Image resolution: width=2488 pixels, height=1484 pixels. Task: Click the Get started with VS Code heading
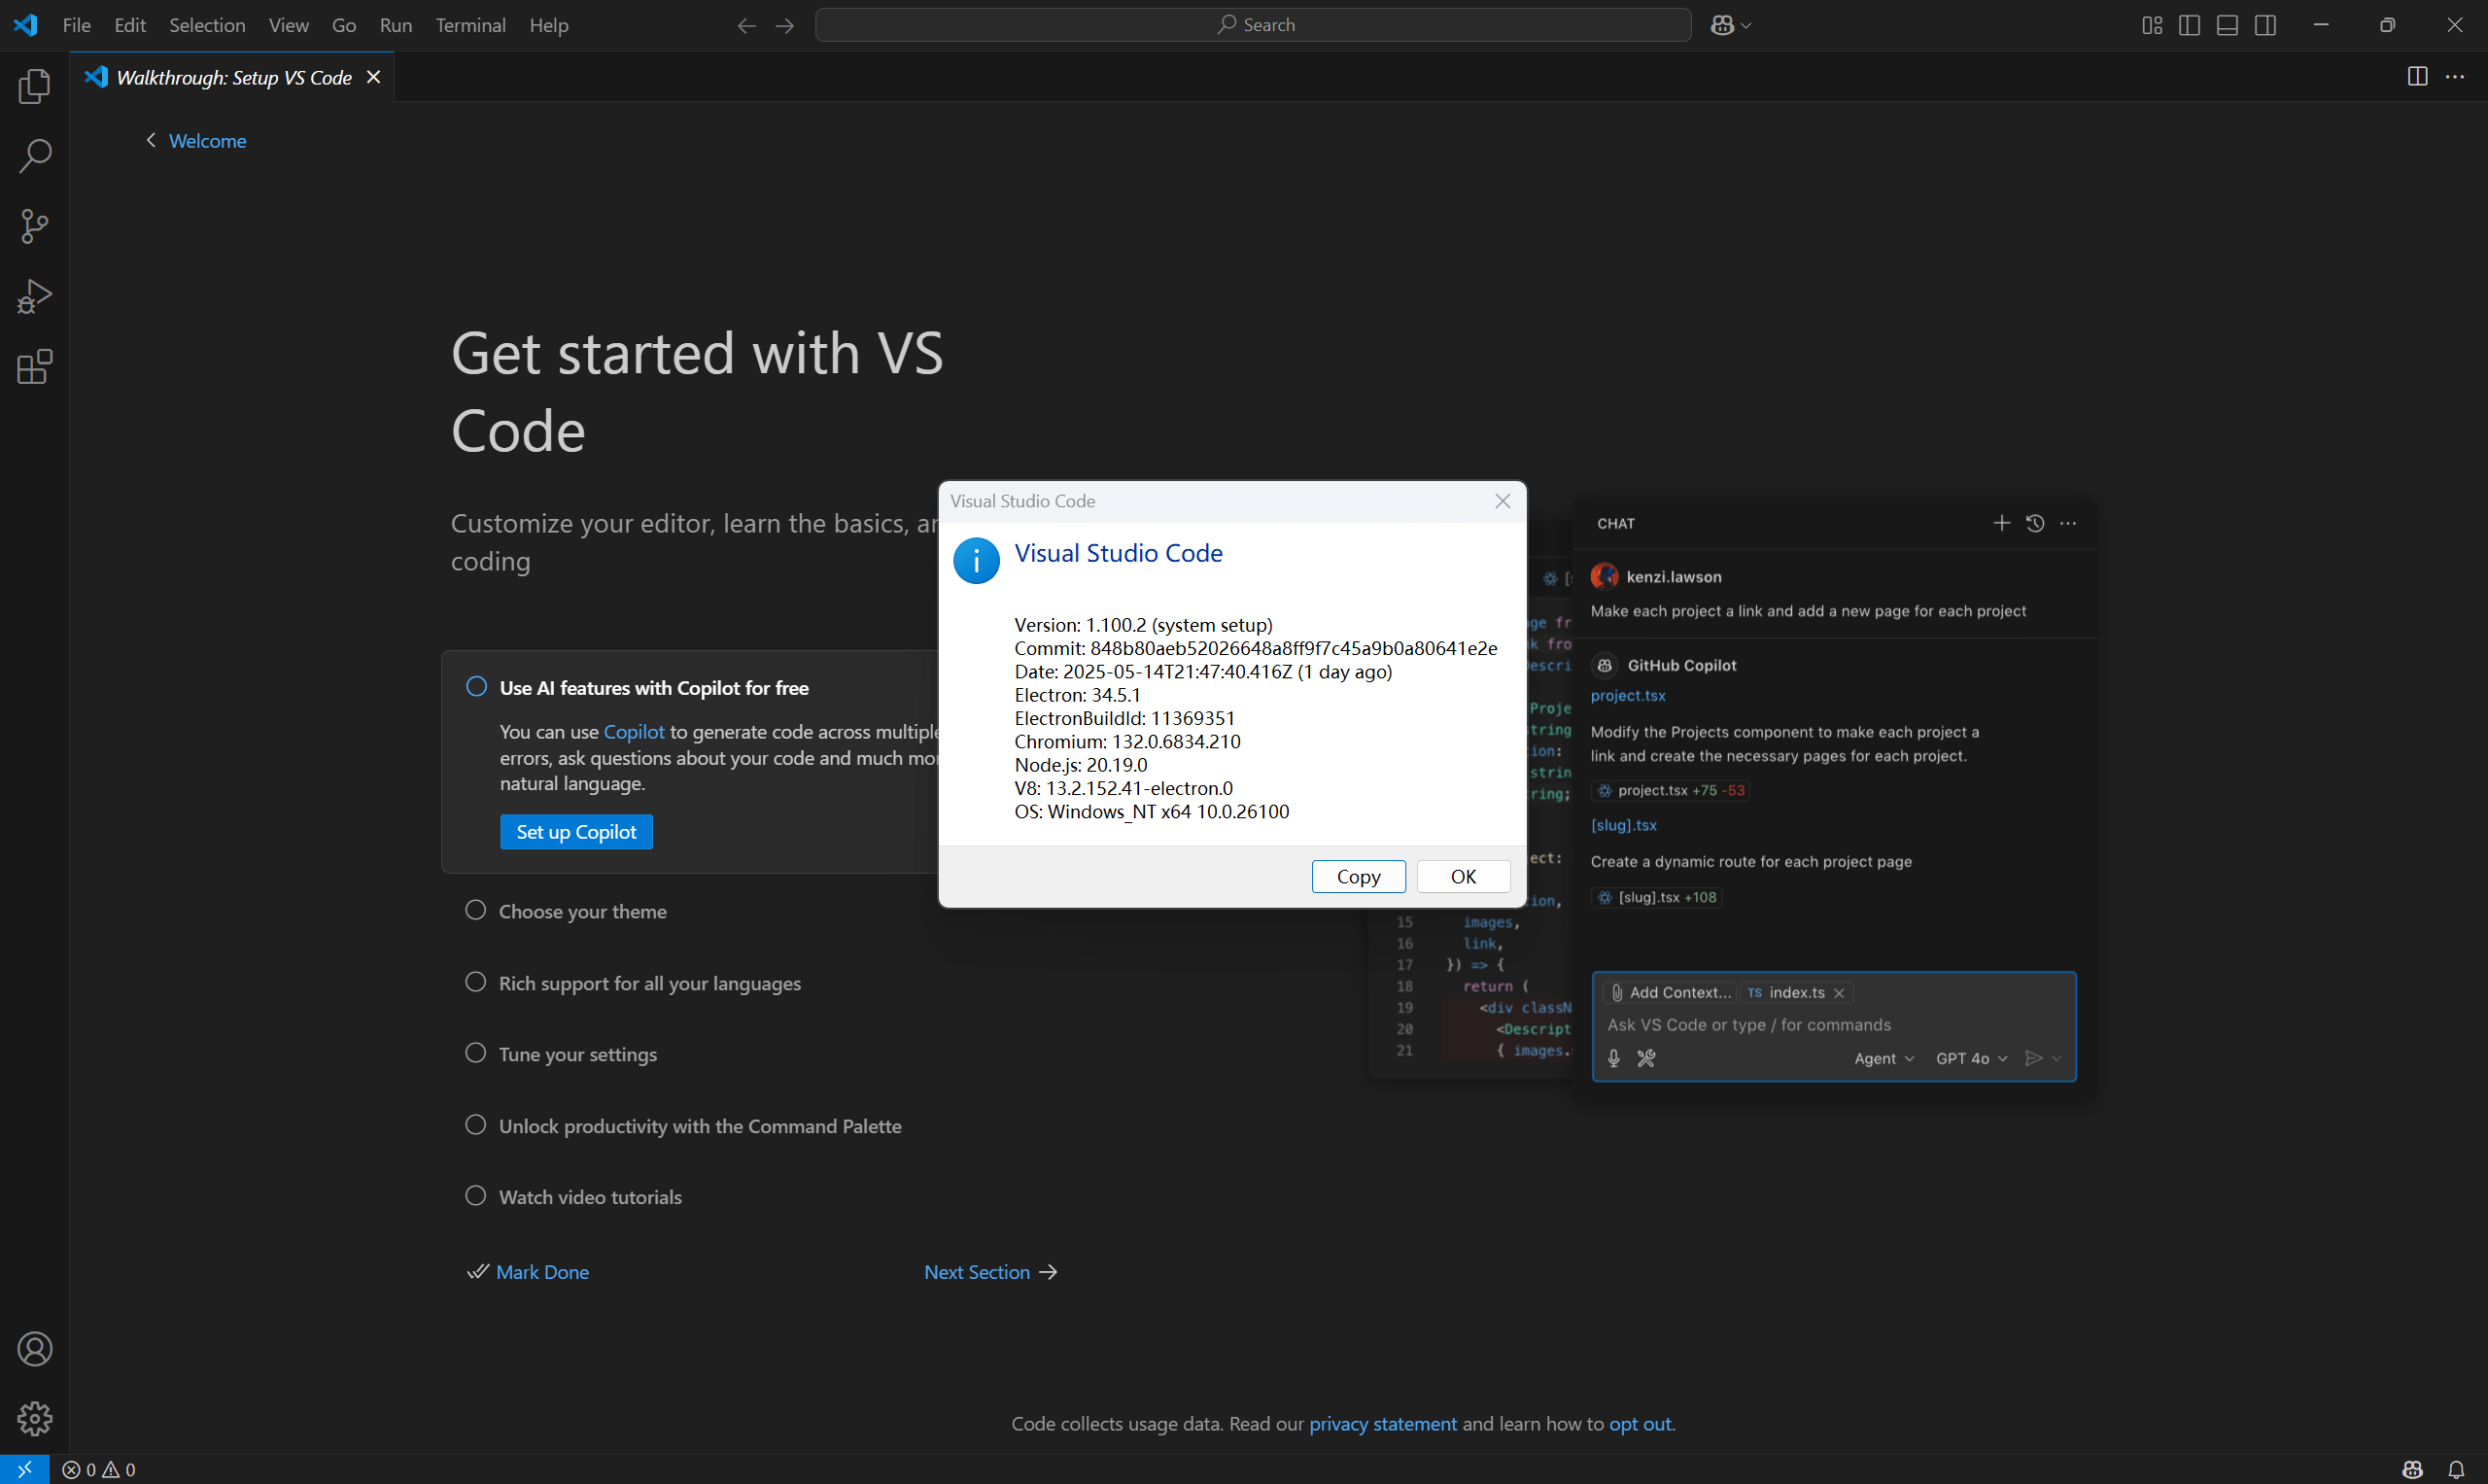pyautogui.click(x=697, y=392)
